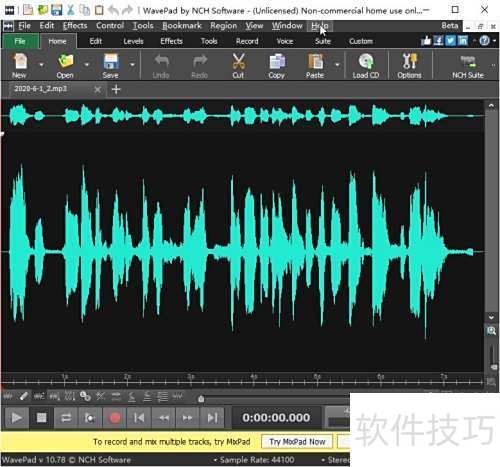Expand the Save button dropdown arrow
This screenshot has width=500, height=467.
[x=132, y=64]
